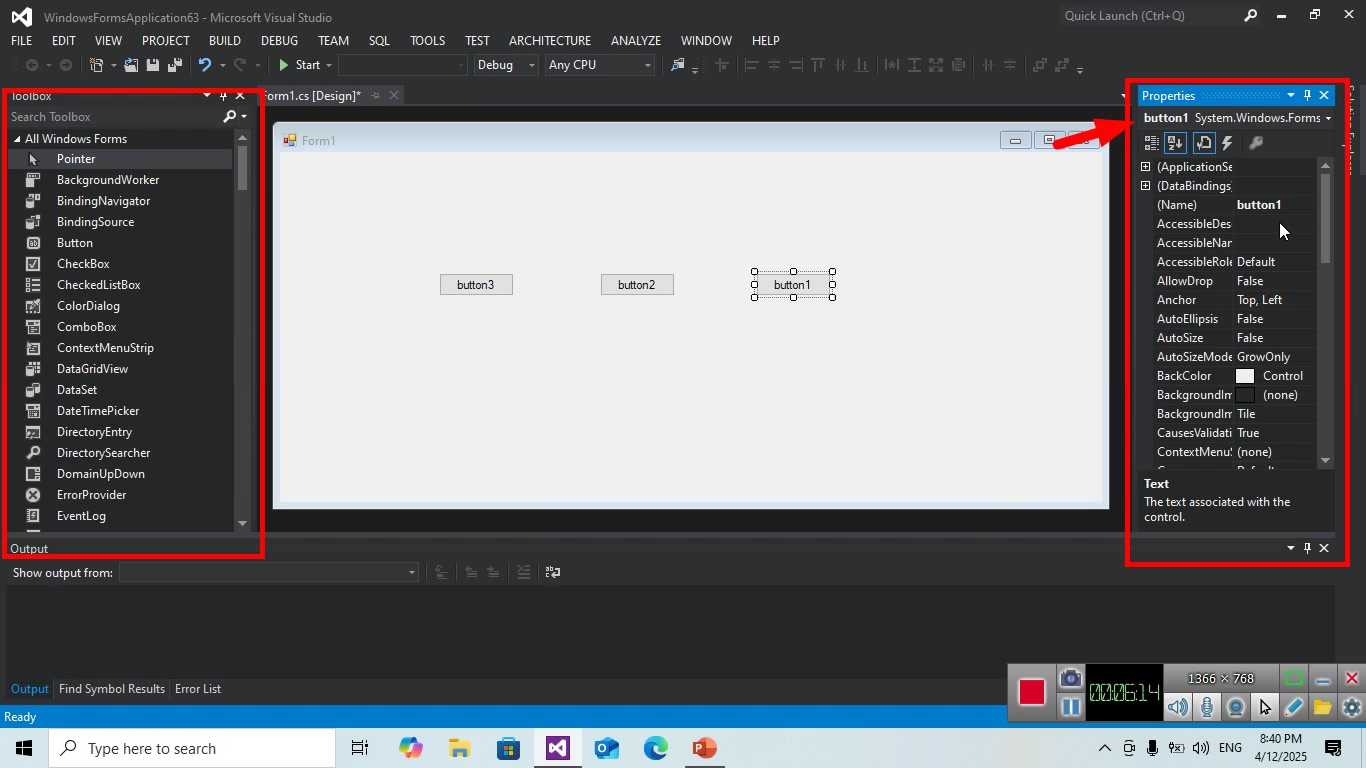Toggle word wrap in Output panel
Image resolution: width=1366 pixels, height=768 pixels.
(x=553, y=572)
